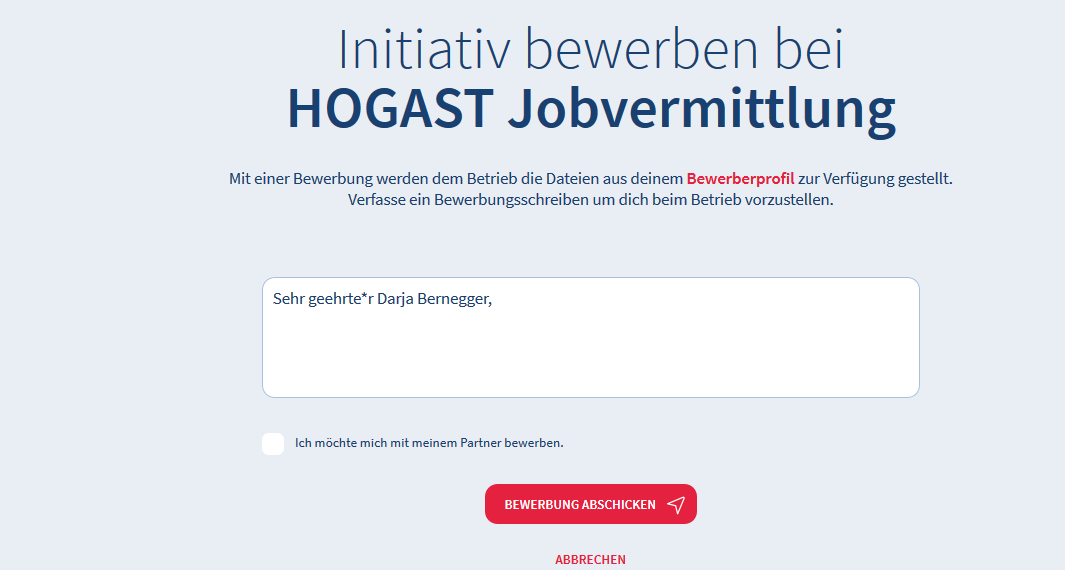
Task: Click the Abbrechen link
Action: [x=590, y=559]
